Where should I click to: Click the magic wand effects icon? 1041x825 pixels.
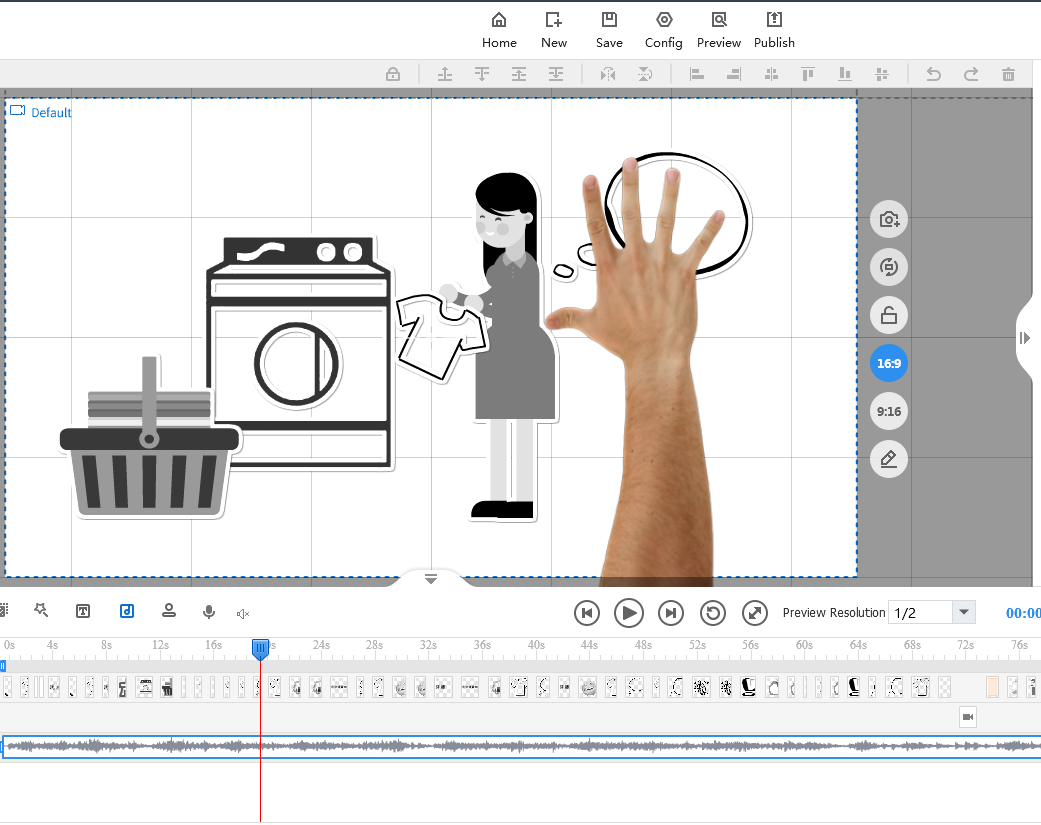click(41, 610)
